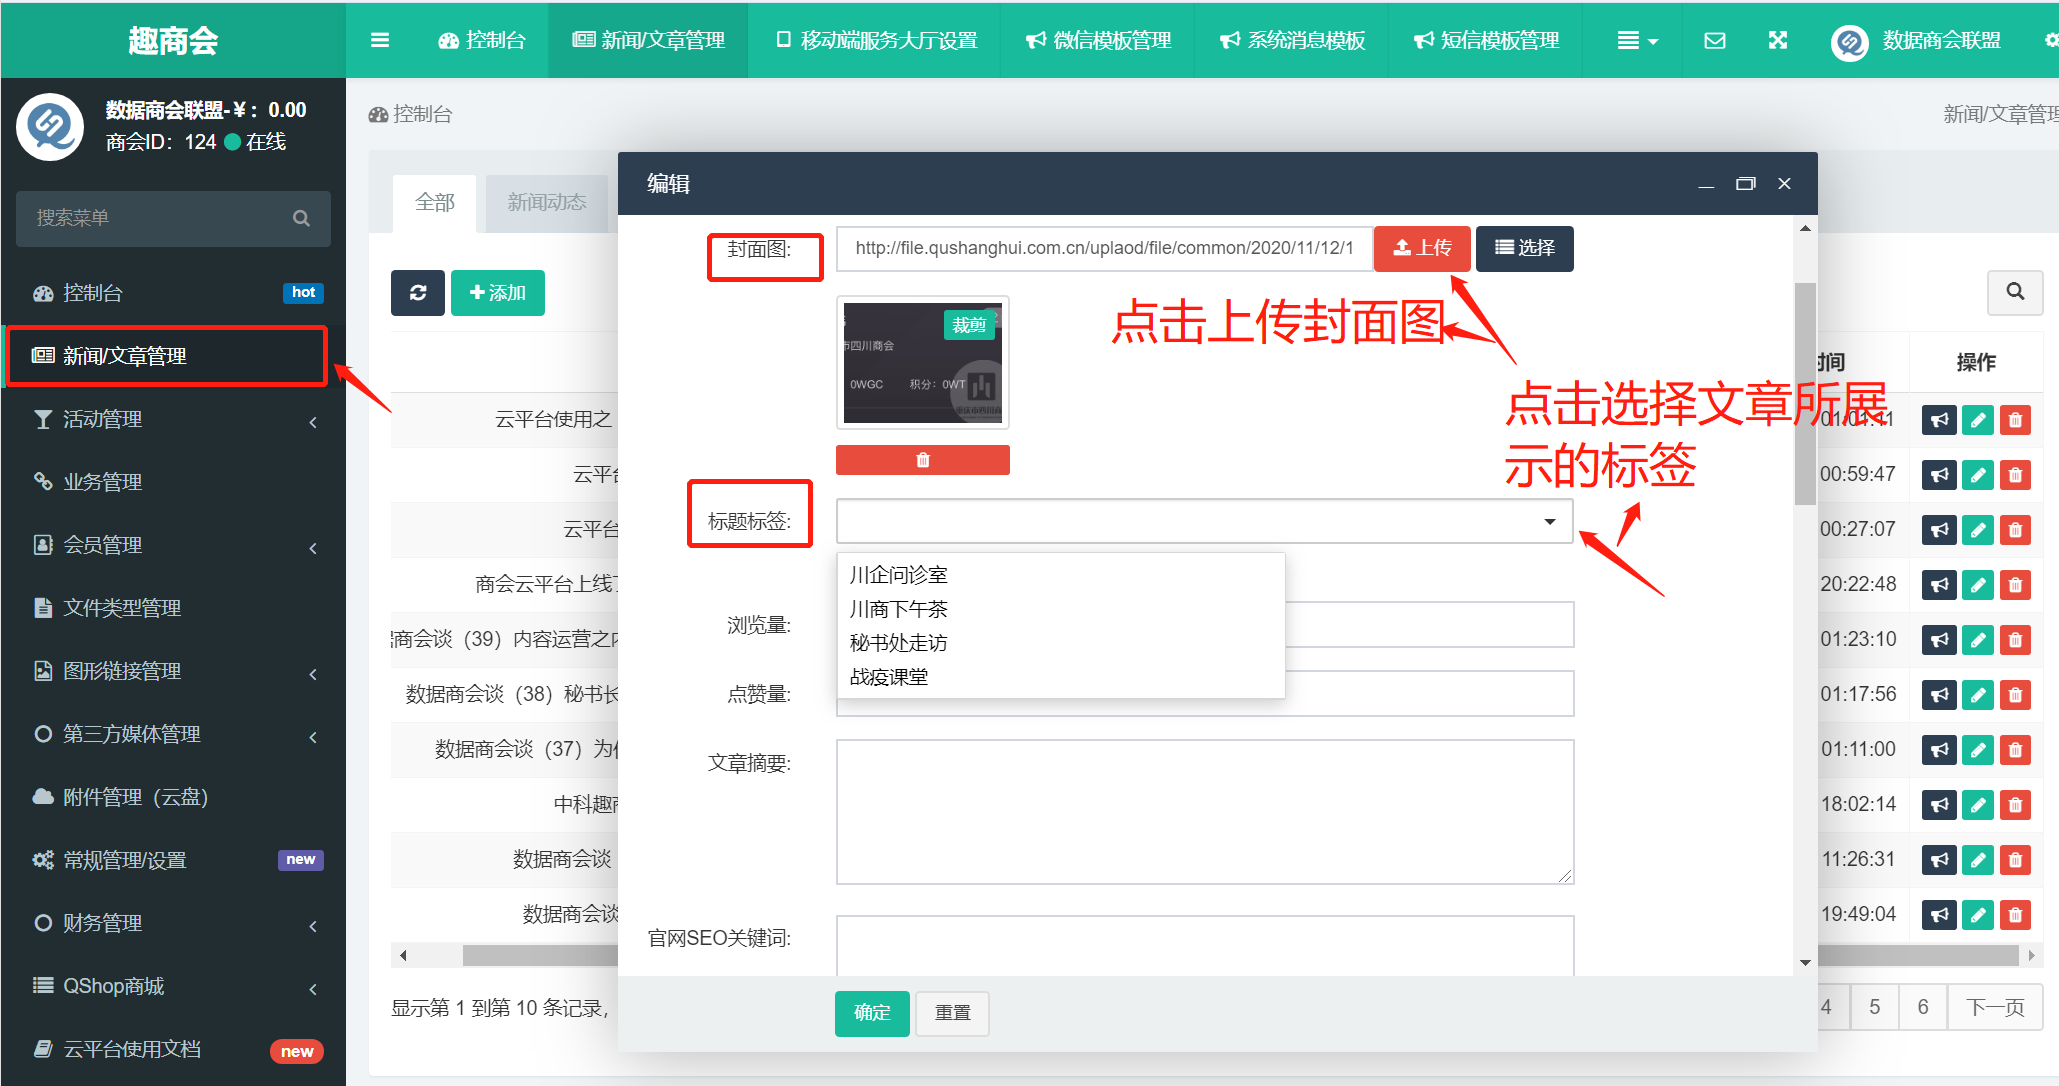The height and width of the screenshot is (1086, 2059).
Task: Click the 裁剪 crop label on thumbnail
Action: [968, 325]
